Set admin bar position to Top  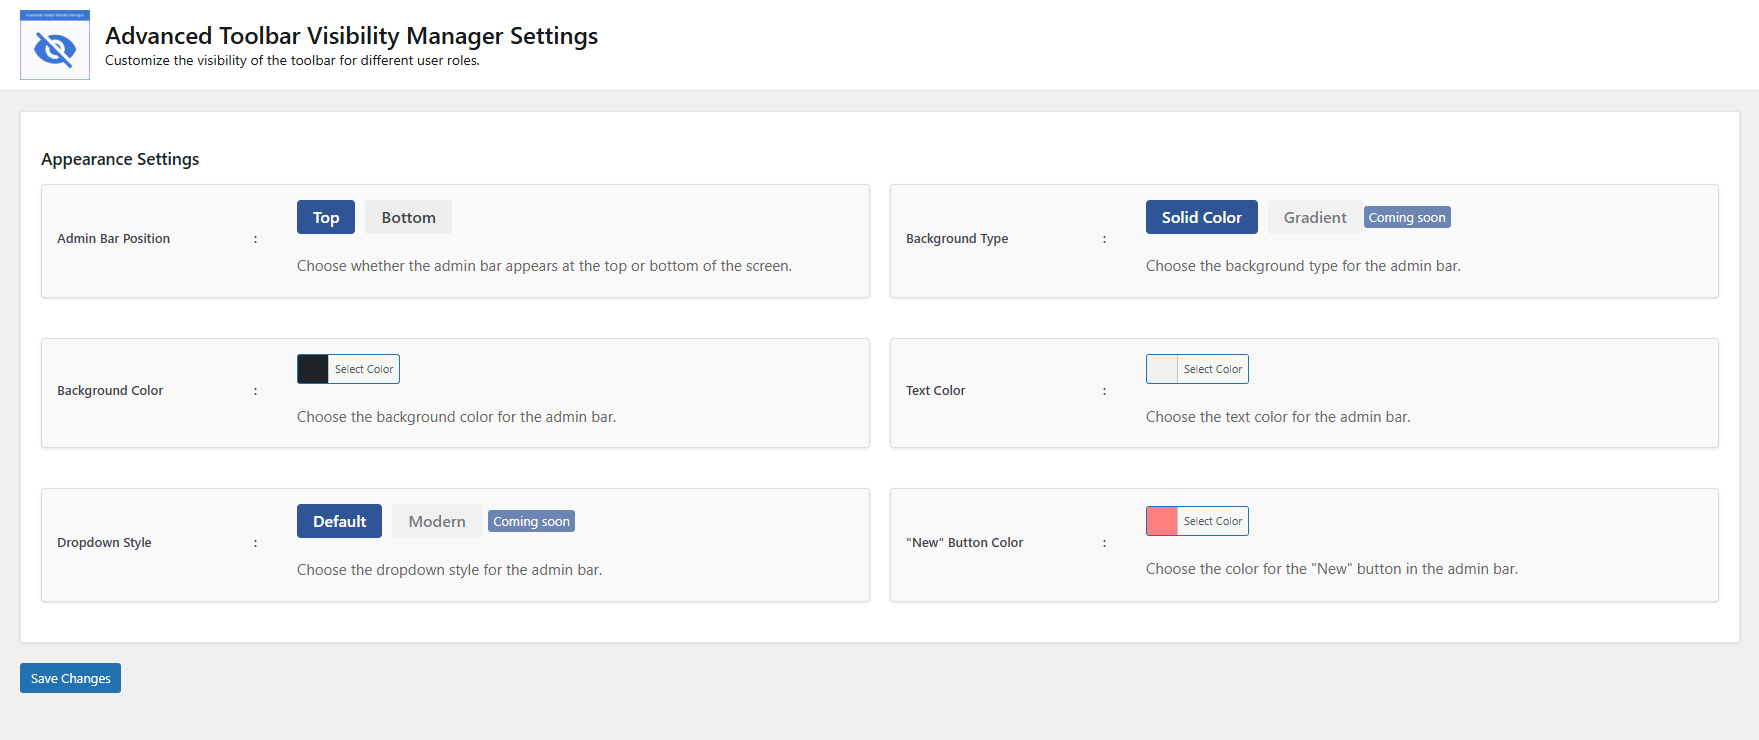point(326,217)
